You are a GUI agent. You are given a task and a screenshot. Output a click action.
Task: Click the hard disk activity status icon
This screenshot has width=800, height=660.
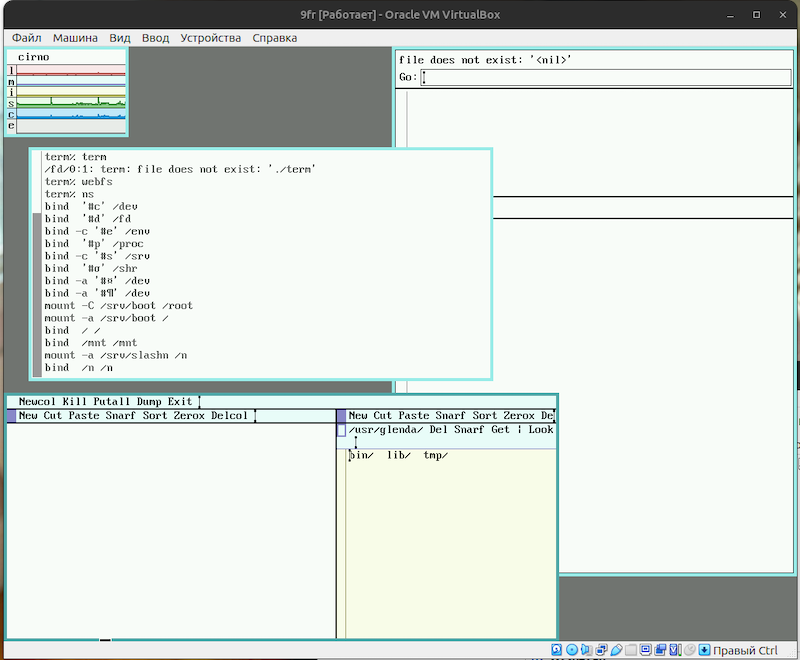(x=556, y=650)
